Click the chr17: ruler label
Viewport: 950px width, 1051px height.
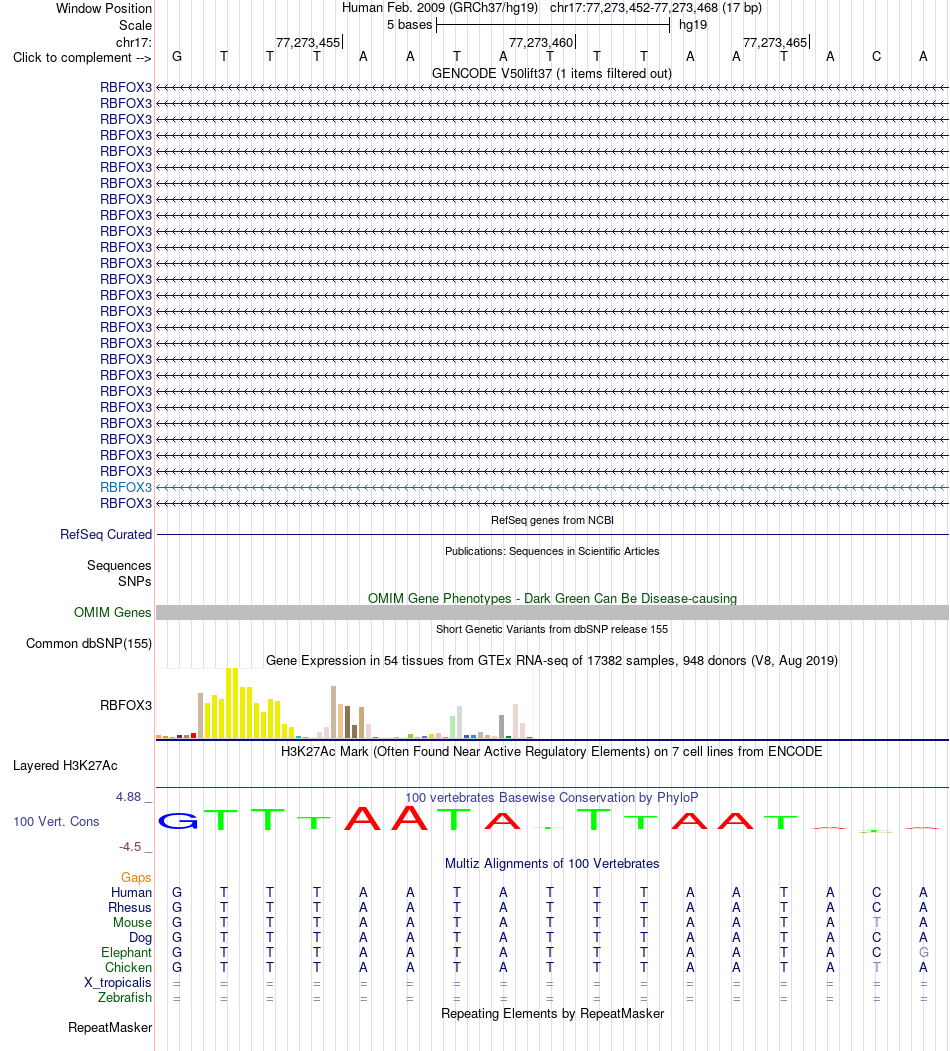click(133, 42)
